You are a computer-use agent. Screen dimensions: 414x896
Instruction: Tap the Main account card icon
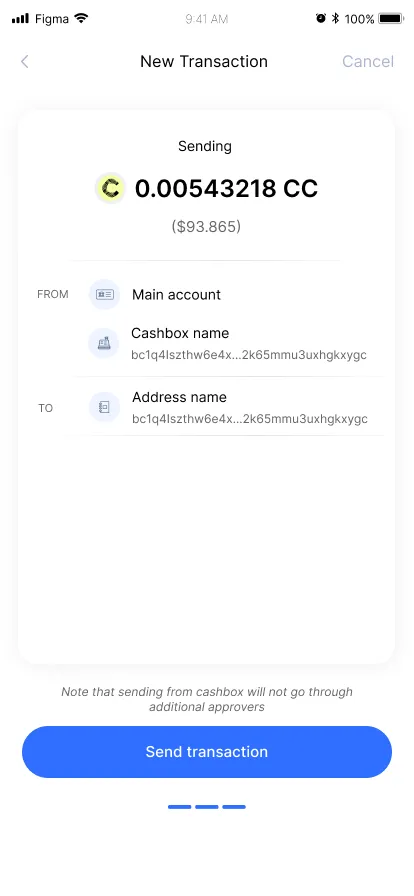(x=105, y=294)
